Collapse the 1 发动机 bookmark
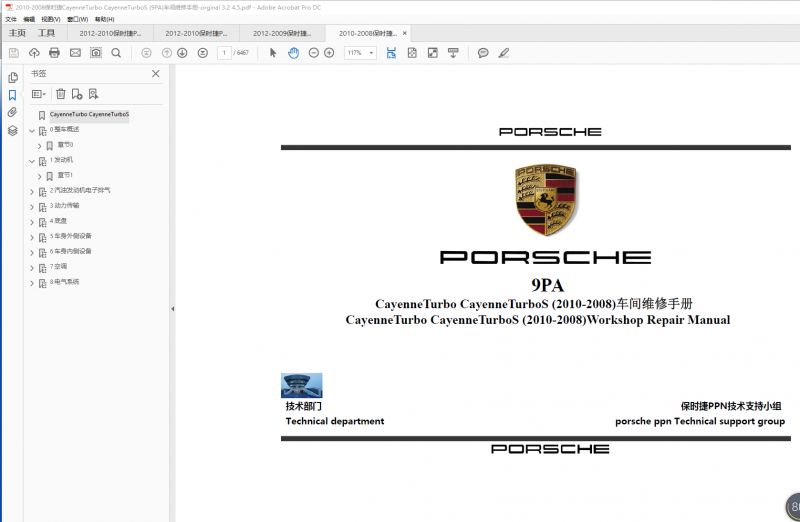Screen dimensions: 800x522 point(32,161)
